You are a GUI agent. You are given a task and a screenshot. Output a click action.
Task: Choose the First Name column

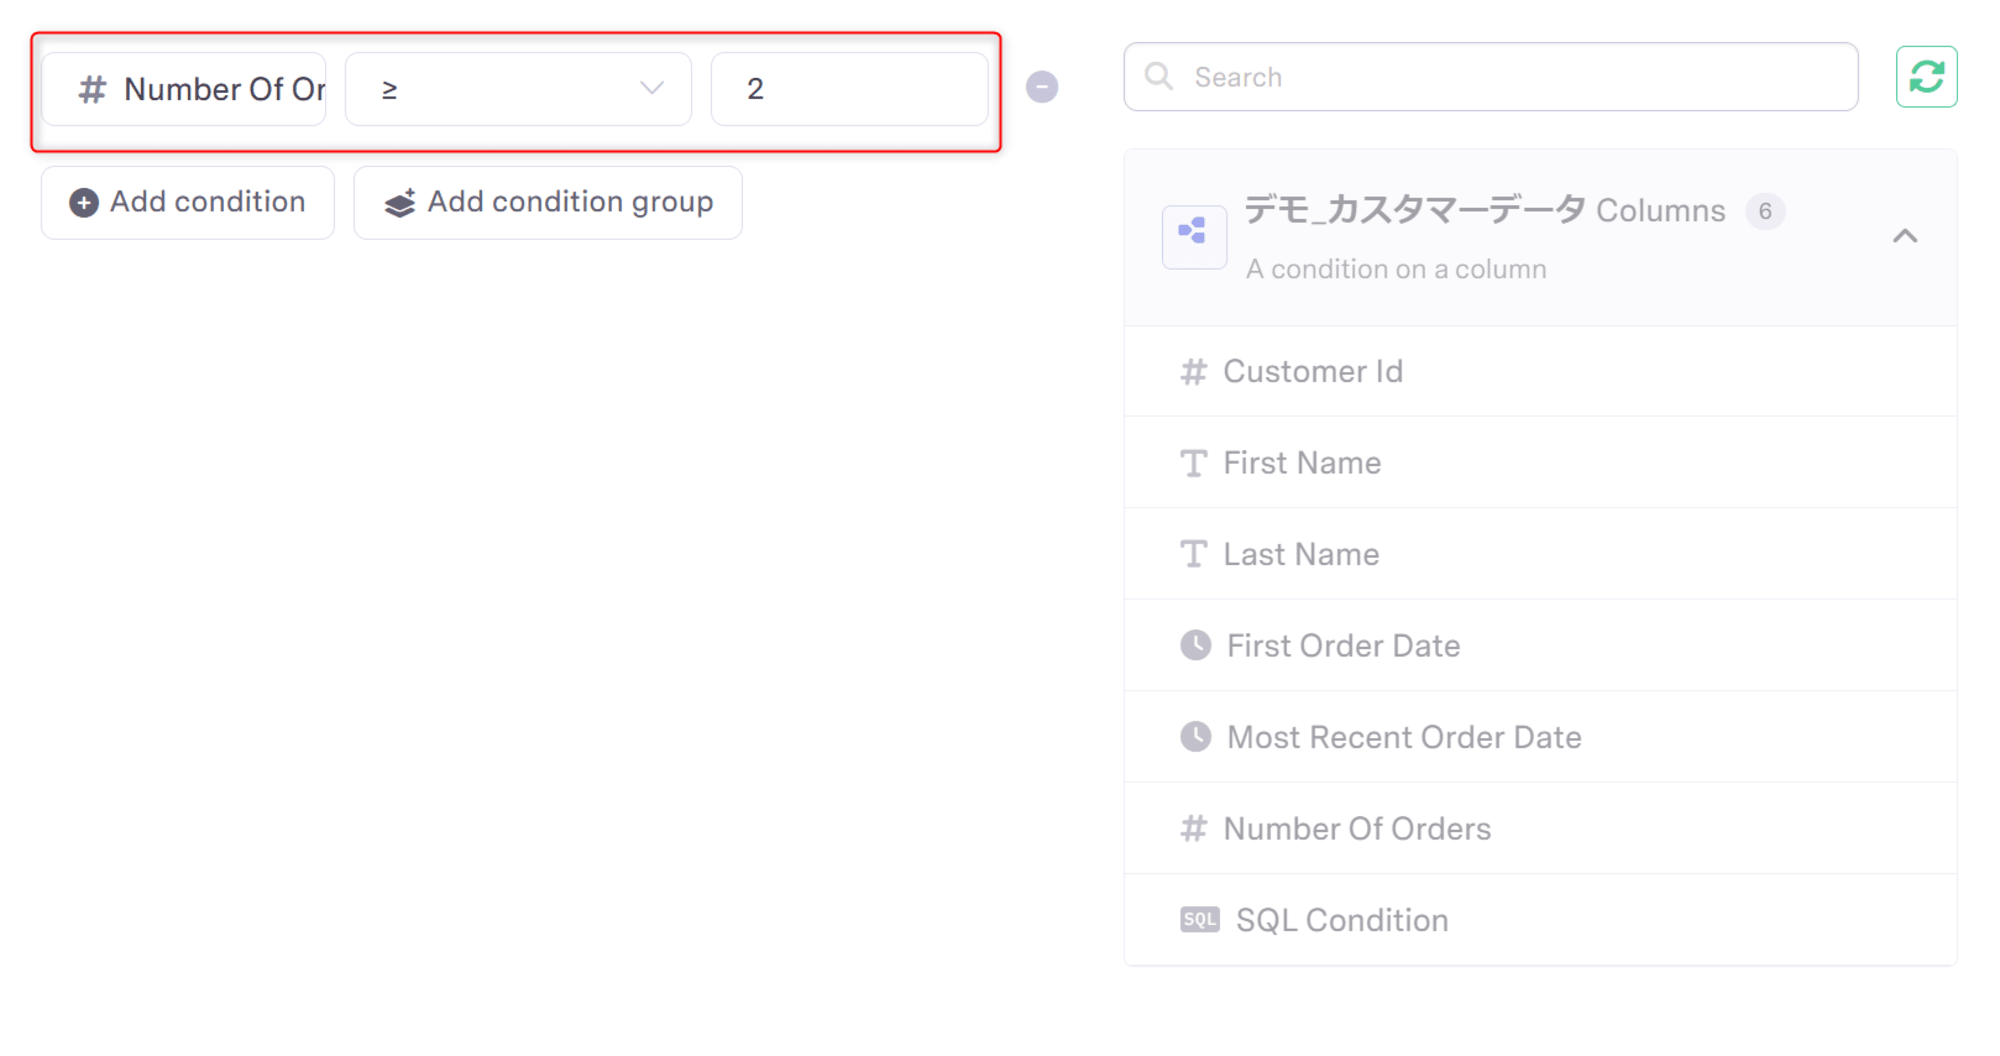click(x=1540, y=463)
